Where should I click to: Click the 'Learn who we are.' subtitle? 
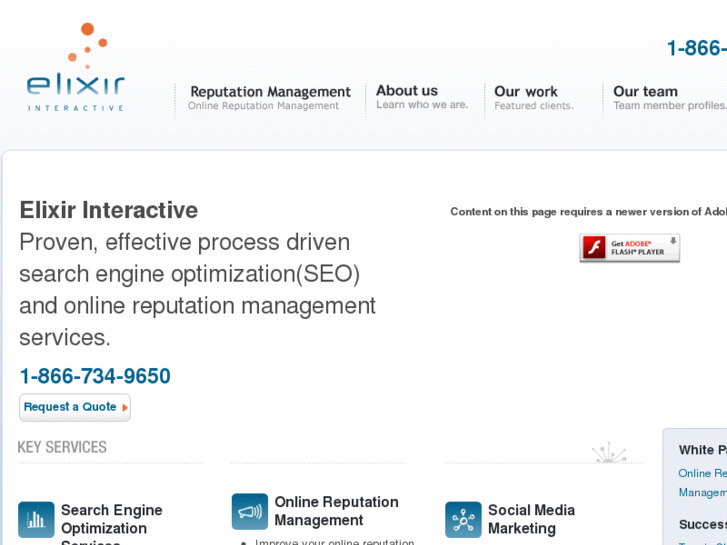pyautogui.click(x=422, y=105)
